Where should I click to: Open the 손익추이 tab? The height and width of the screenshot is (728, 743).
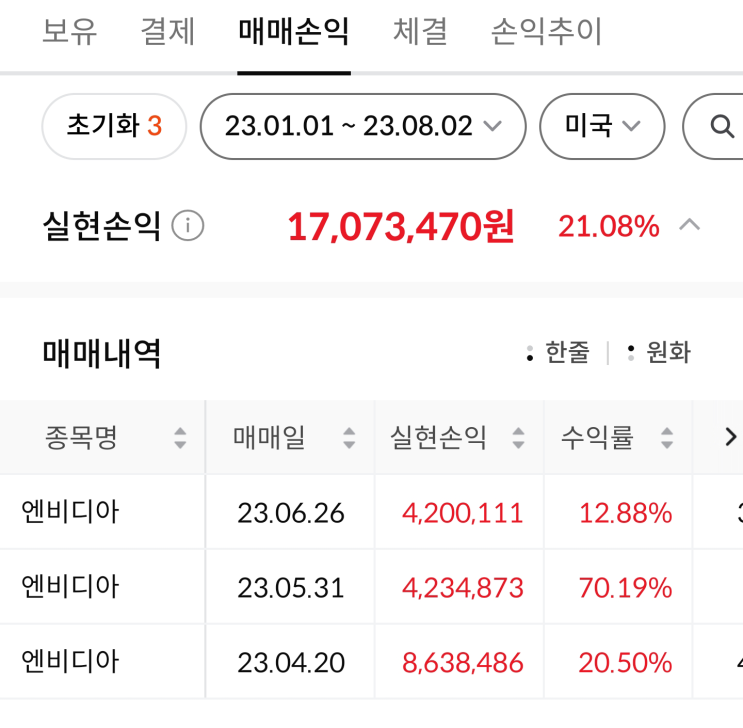(546, 33)
